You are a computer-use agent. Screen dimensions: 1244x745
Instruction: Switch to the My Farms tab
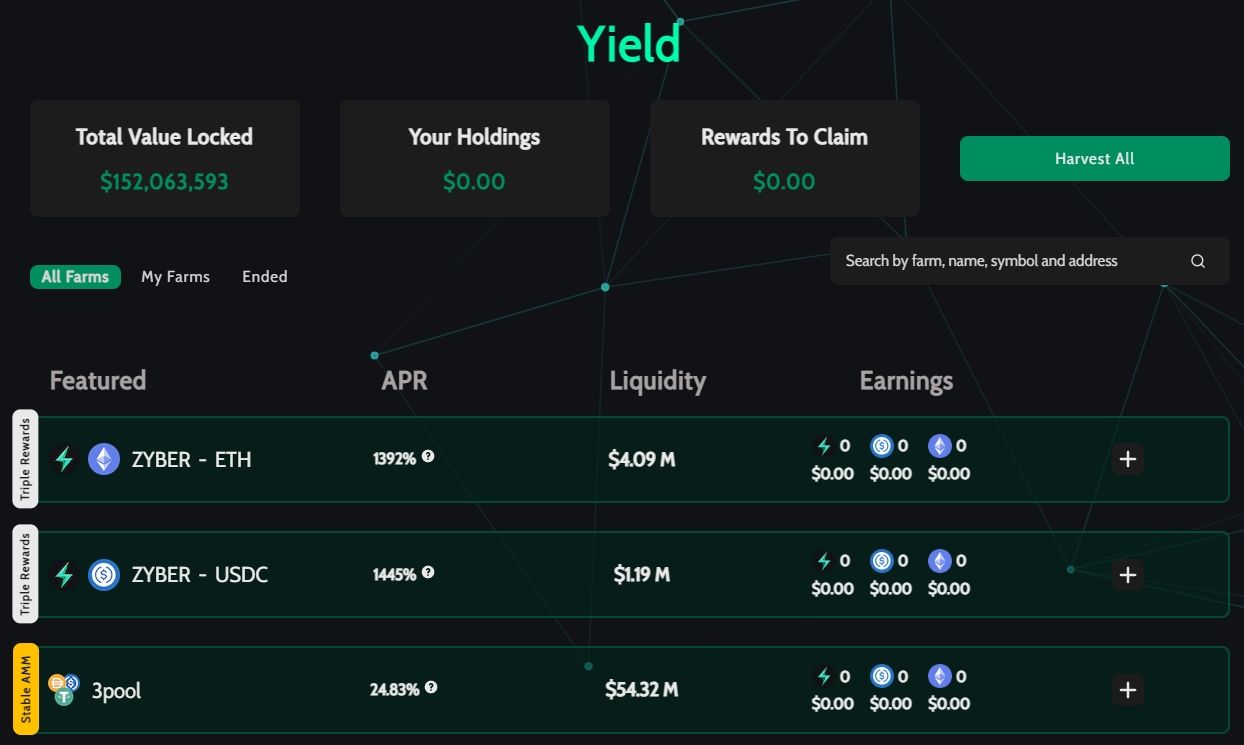[175, 277]
